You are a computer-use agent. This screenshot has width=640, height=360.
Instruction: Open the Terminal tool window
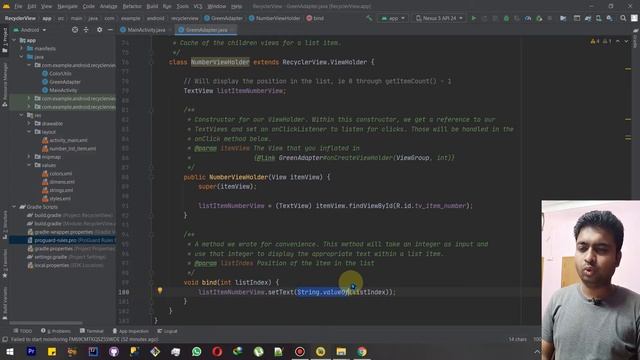pos(92,331)
